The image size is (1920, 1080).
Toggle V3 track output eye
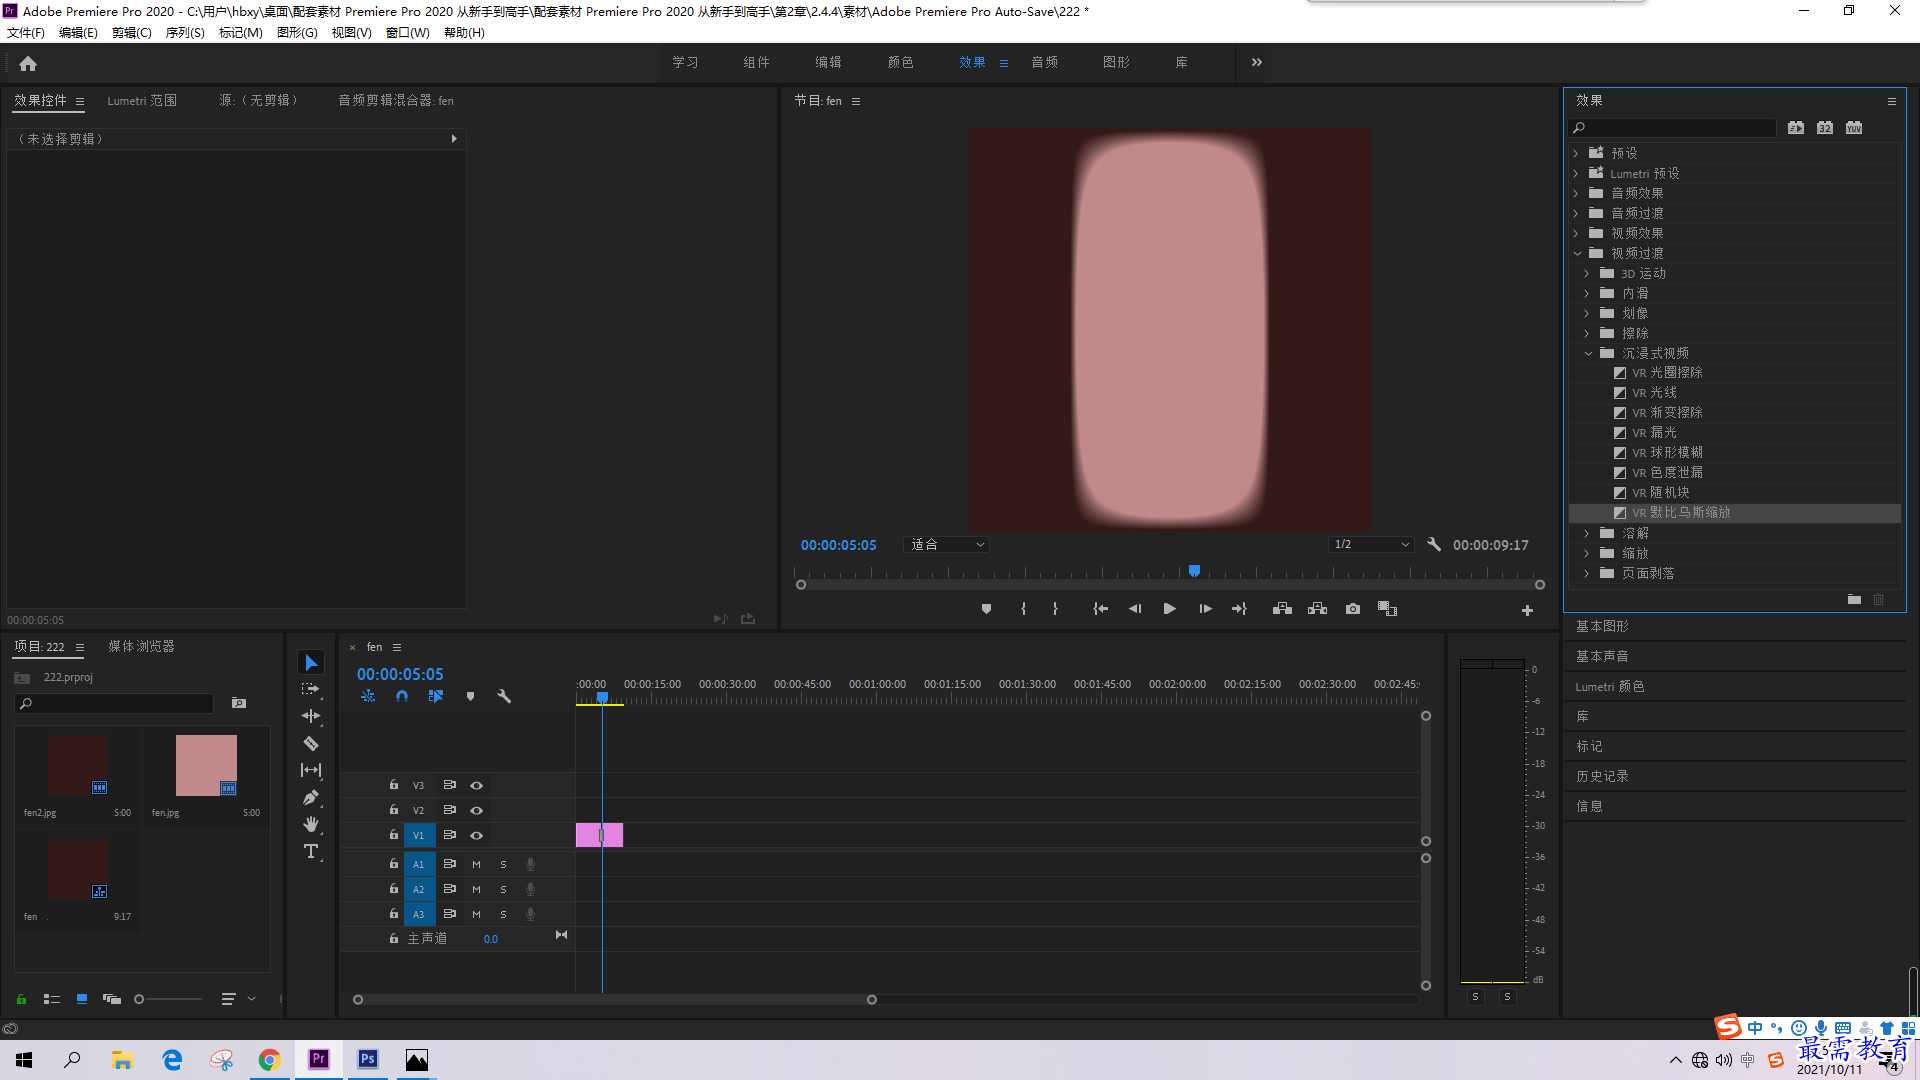477,786
